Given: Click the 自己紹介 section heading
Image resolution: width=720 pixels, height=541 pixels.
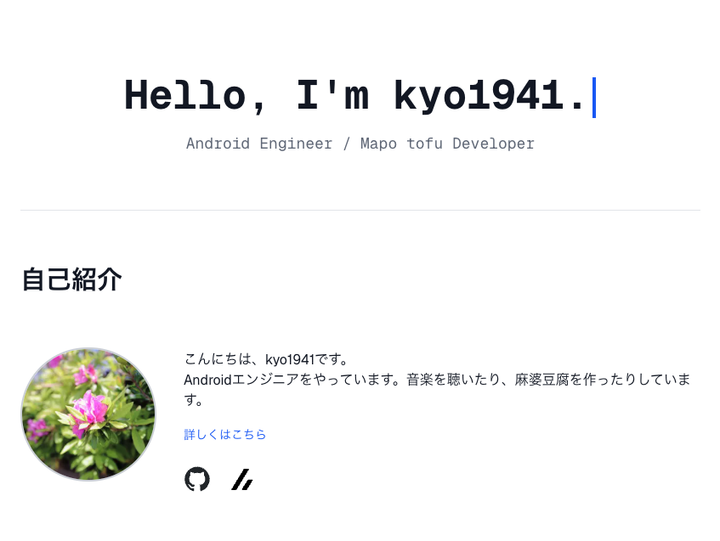Looking at the screenshot, I should (72, 279).
